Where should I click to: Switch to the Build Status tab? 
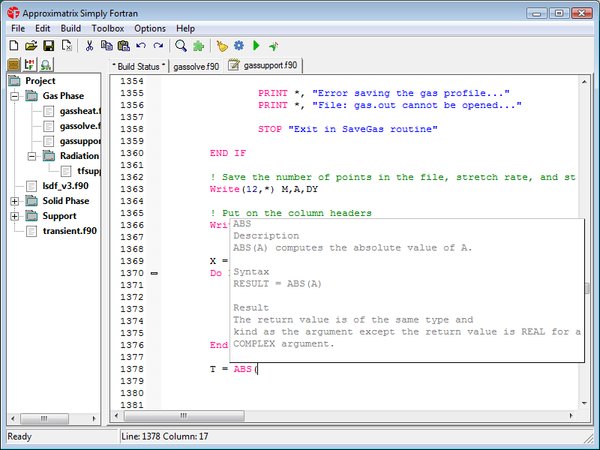click(x=139, y=66)
